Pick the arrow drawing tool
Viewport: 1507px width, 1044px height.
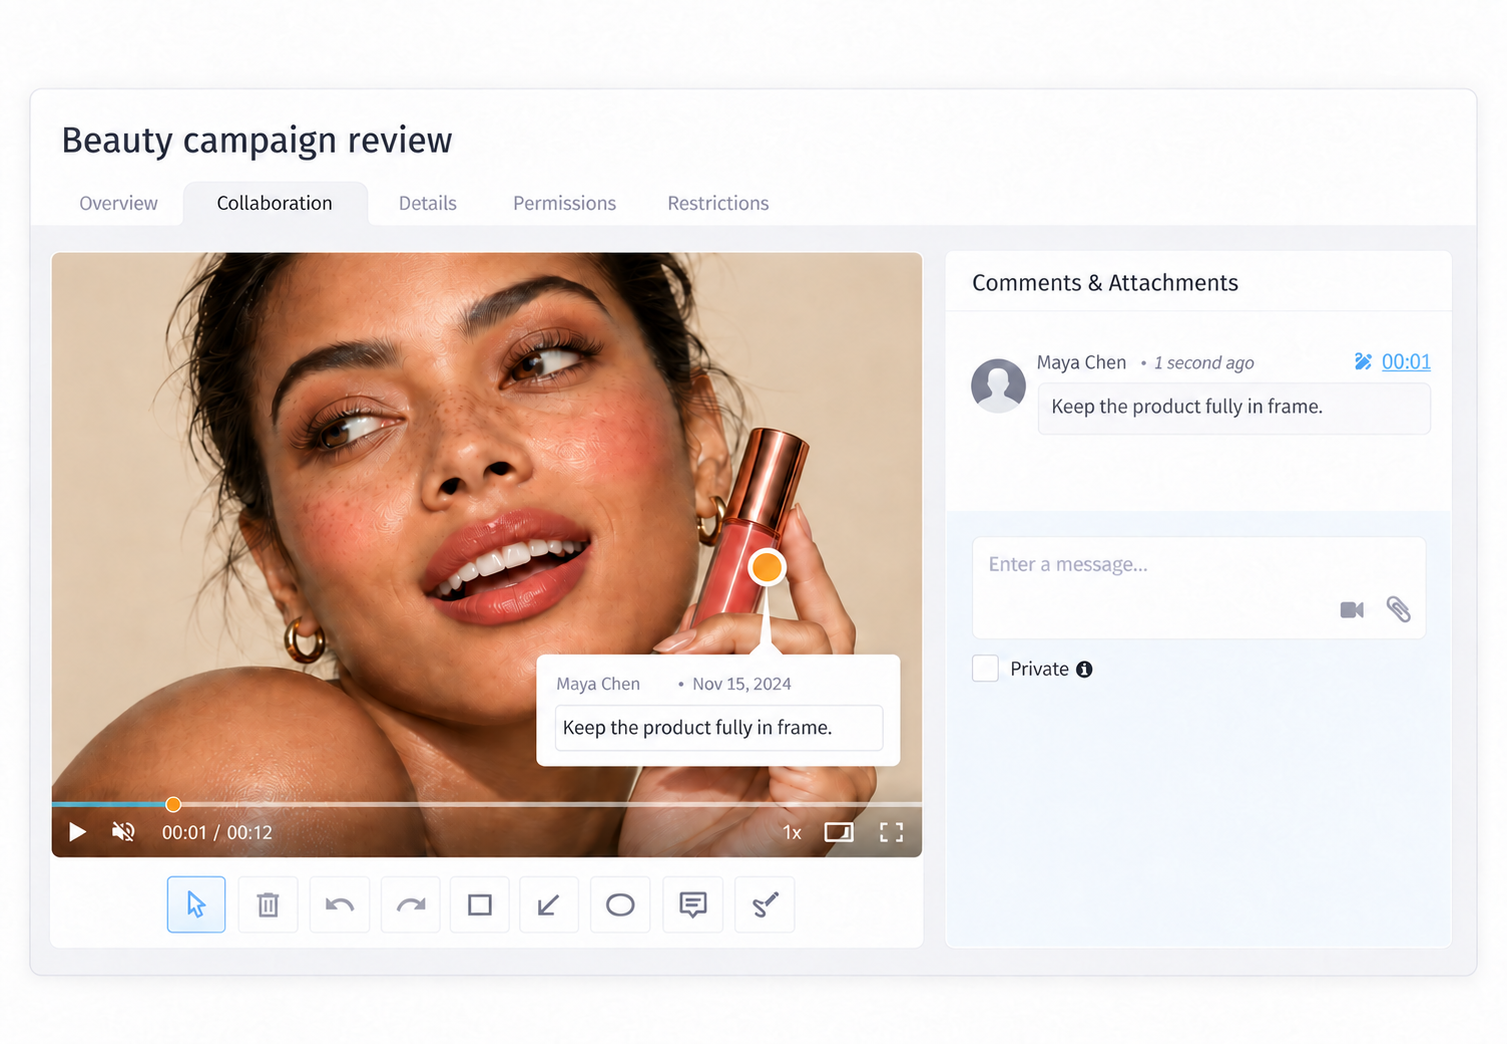coord(549,904)
